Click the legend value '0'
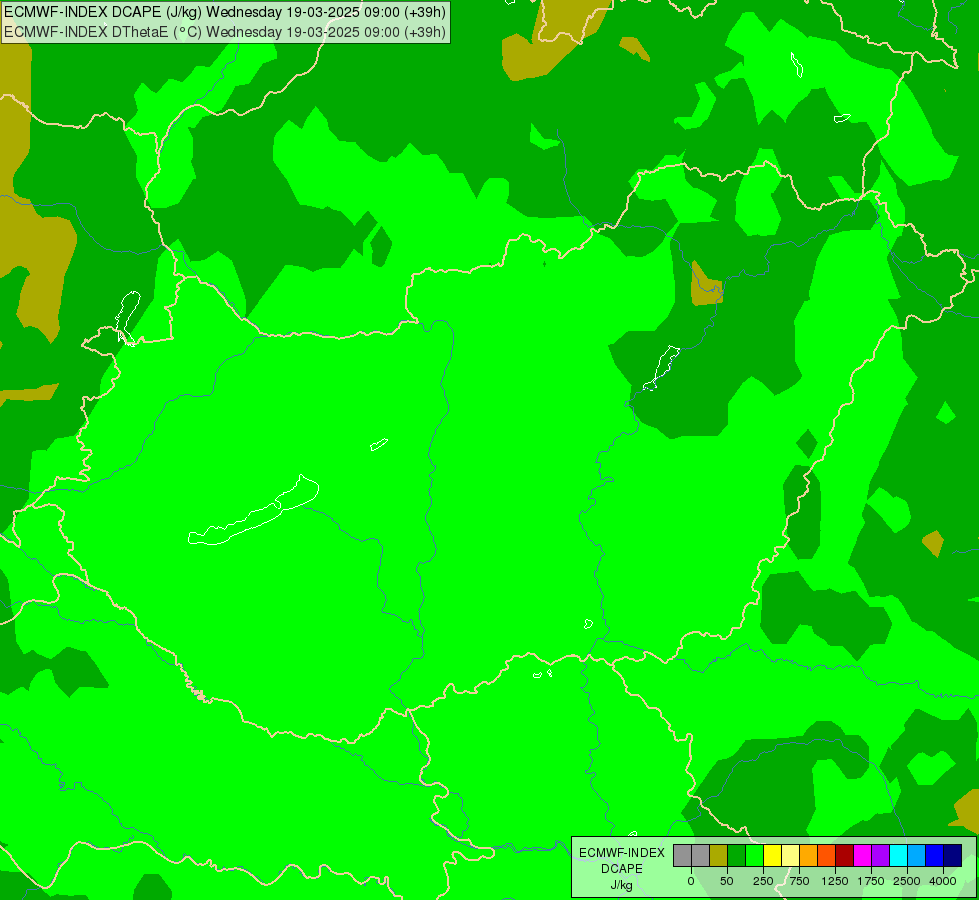 [x=691, y=881]
